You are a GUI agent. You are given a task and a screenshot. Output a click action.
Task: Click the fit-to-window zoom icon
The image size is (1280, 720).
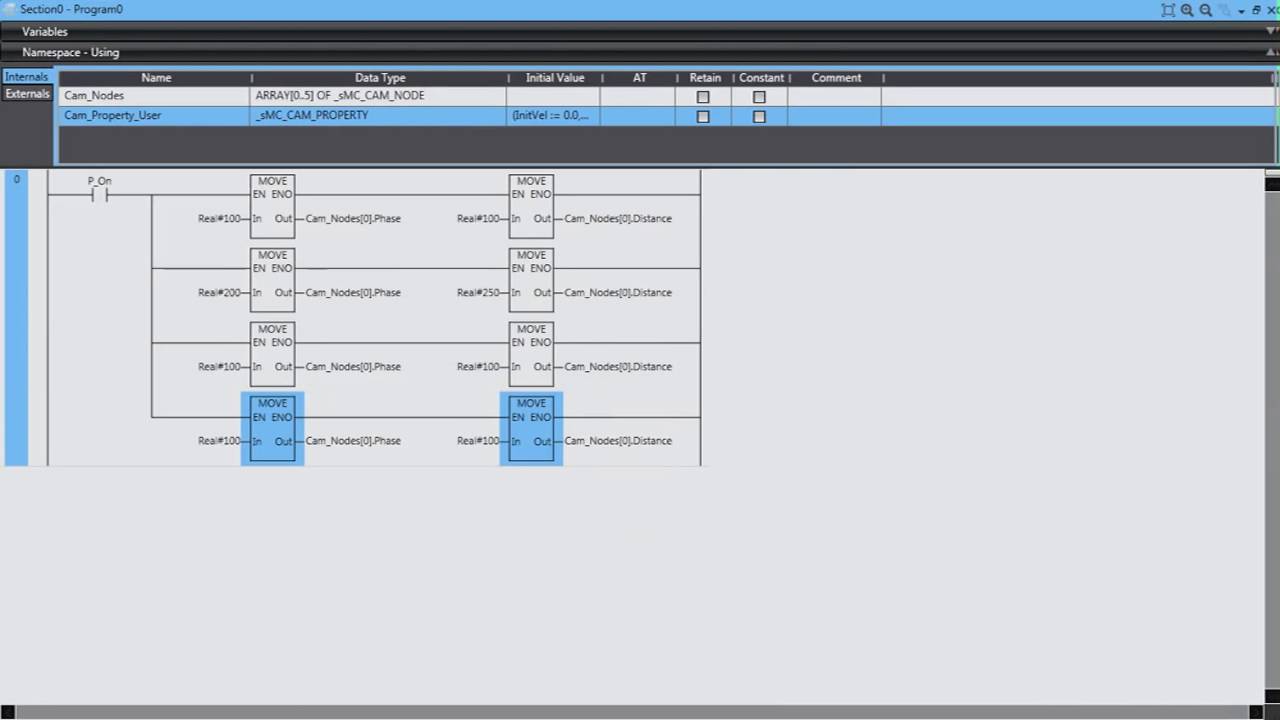(x=1168, y=10)
